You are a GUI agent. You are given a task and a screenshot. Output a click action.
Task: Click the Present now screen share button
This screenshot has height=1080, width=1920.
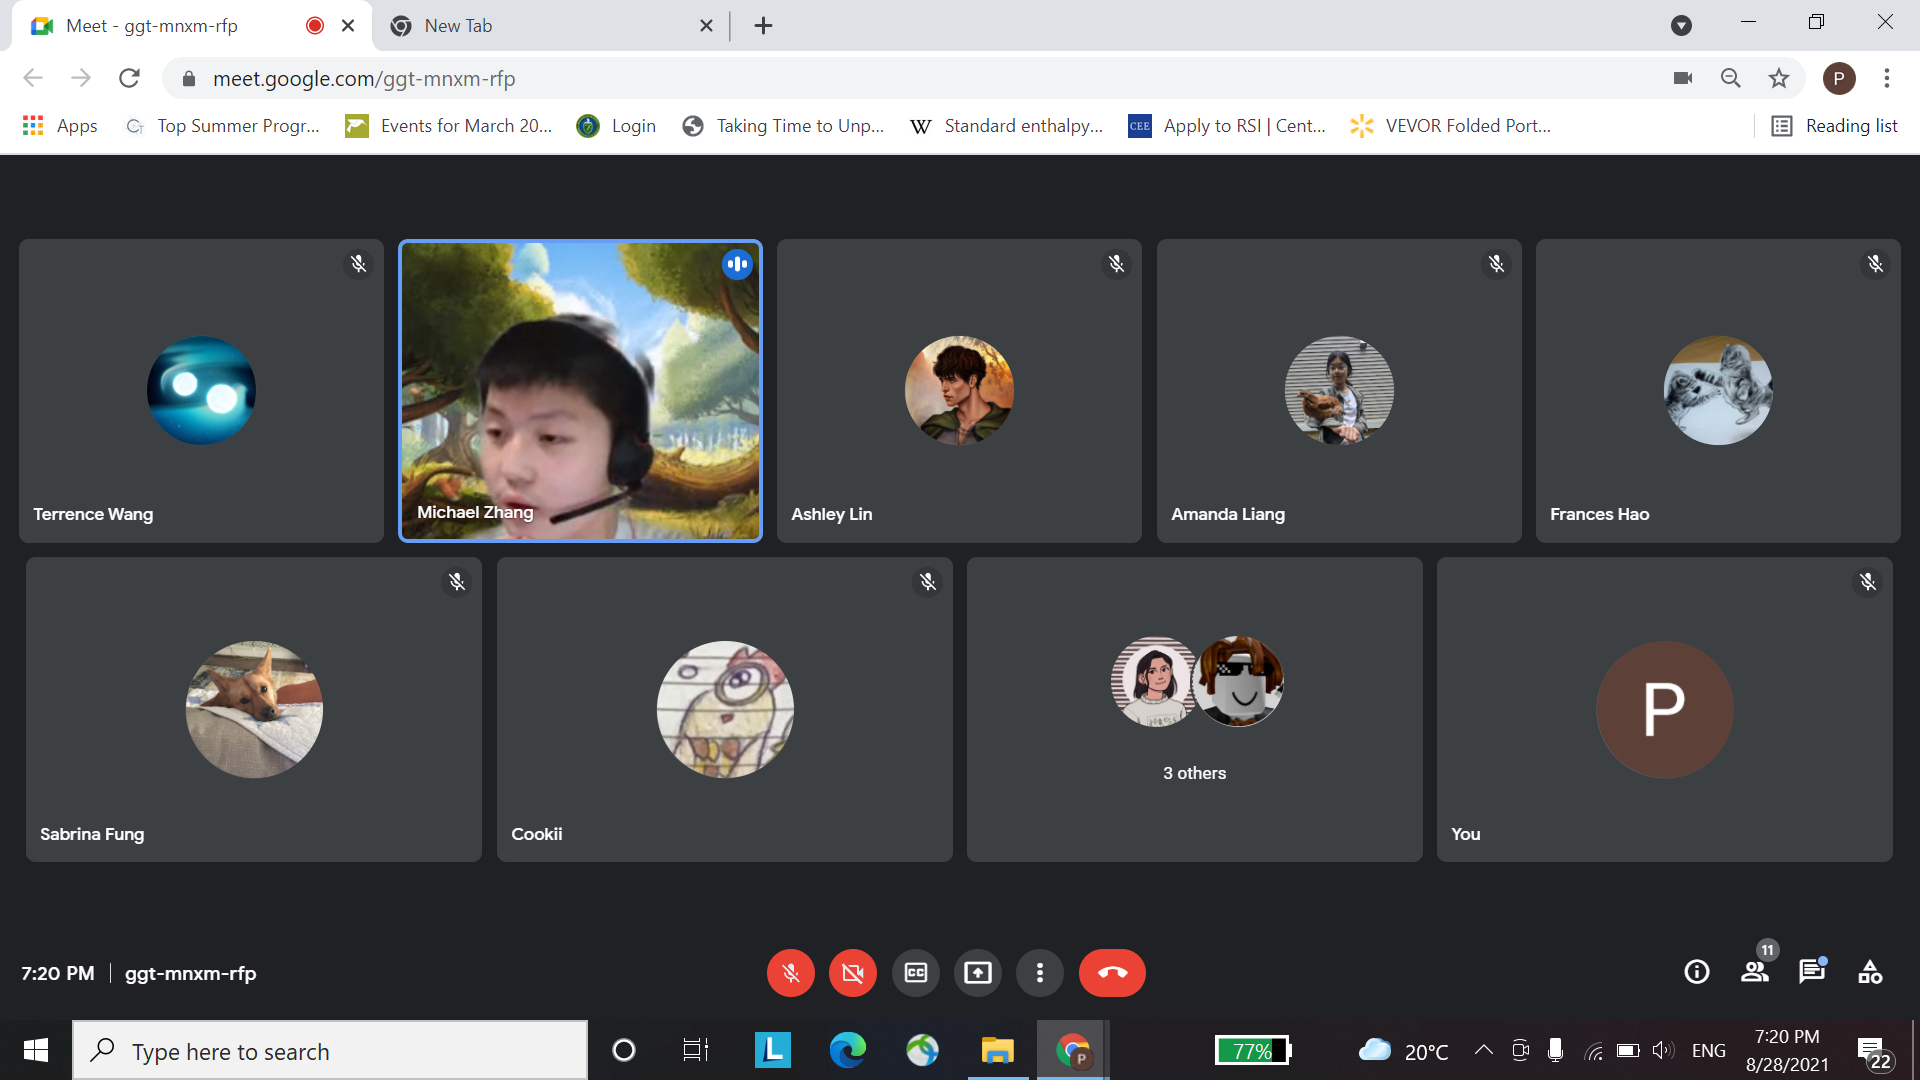click(978, 973)
